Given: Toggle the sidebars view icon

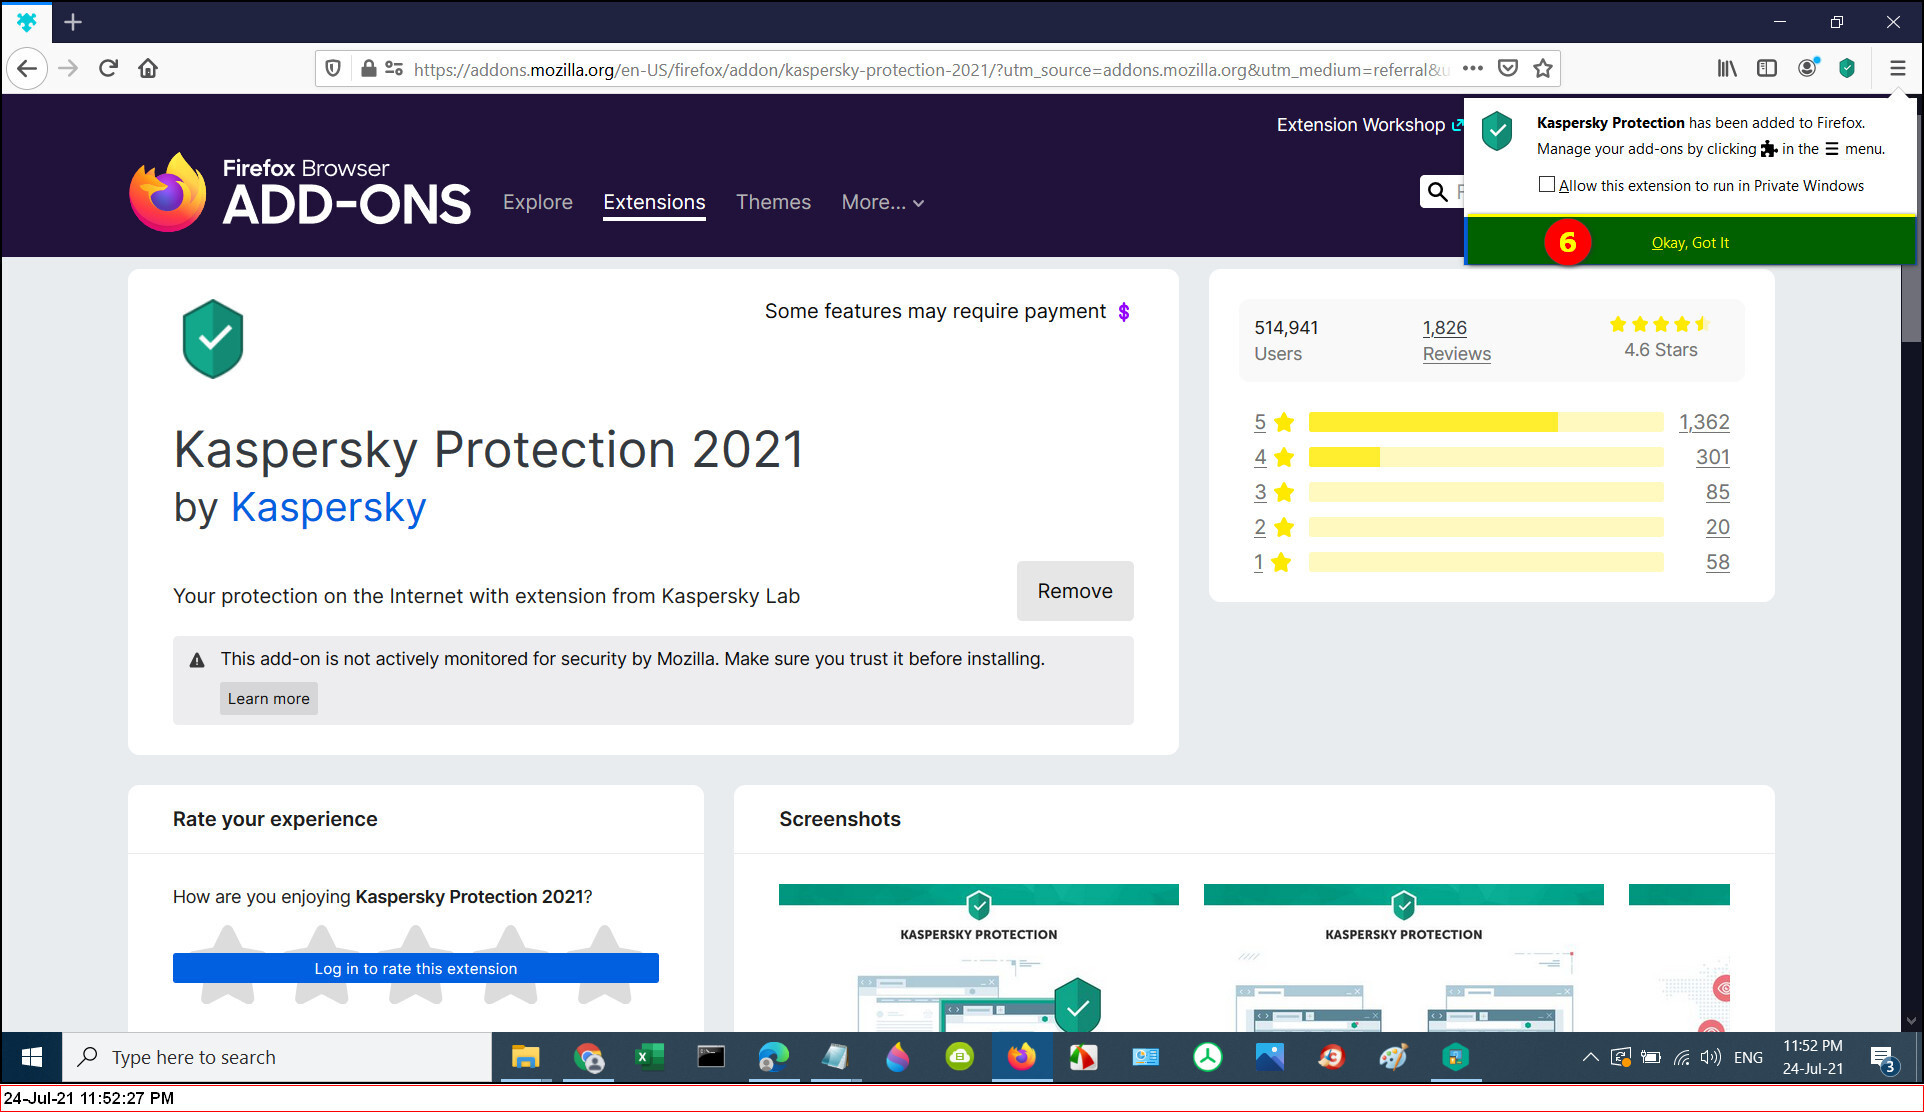Looking at the screenshot, I should tap(1767, 69).
